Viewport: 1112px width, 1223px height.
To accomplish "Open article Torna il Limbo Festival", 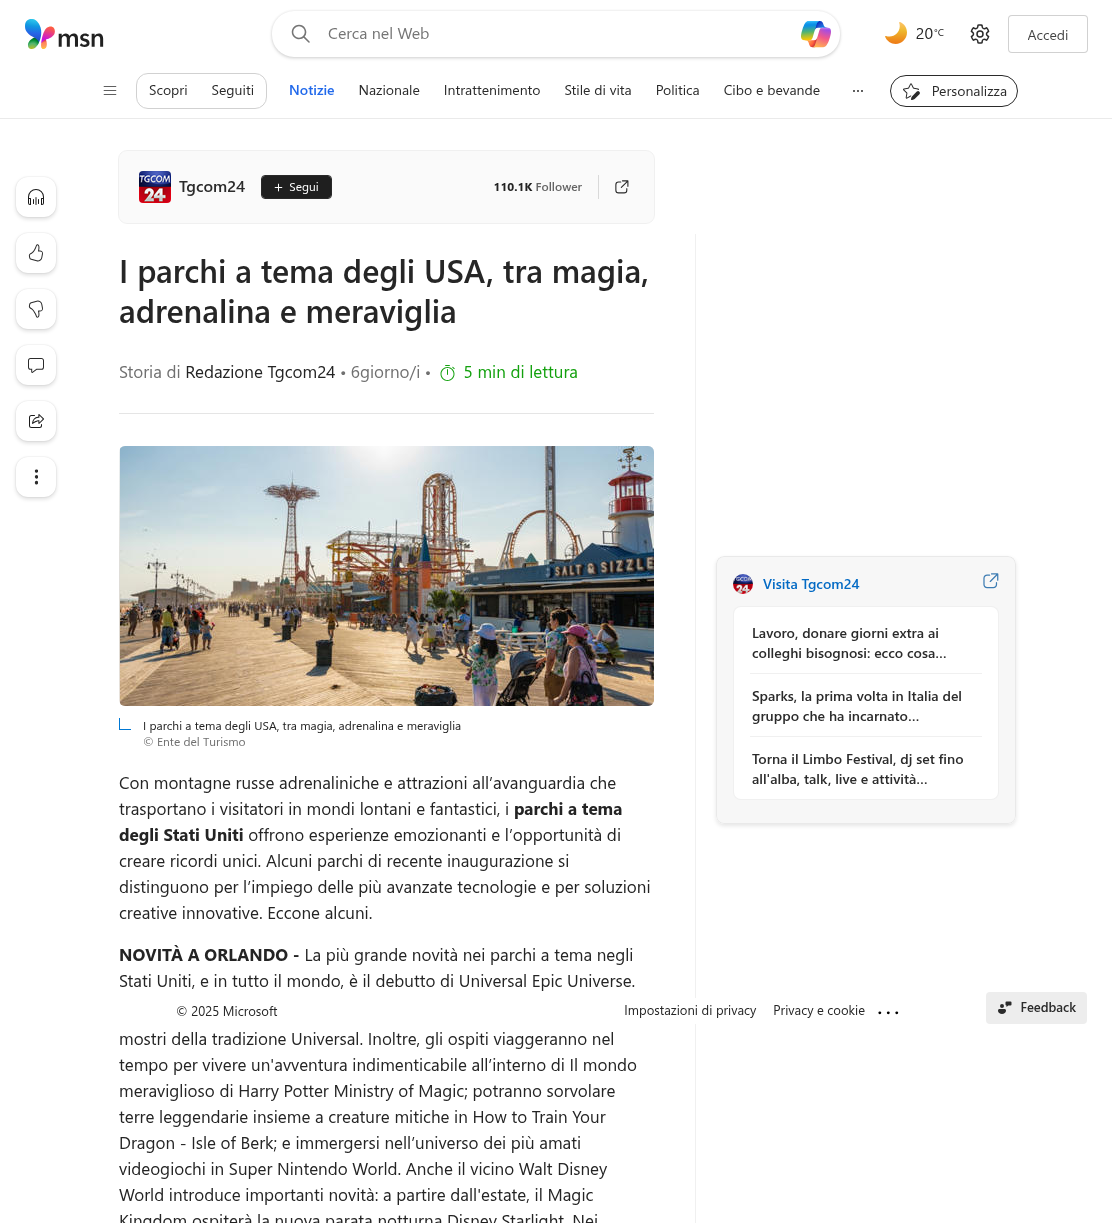I will 866,769.
